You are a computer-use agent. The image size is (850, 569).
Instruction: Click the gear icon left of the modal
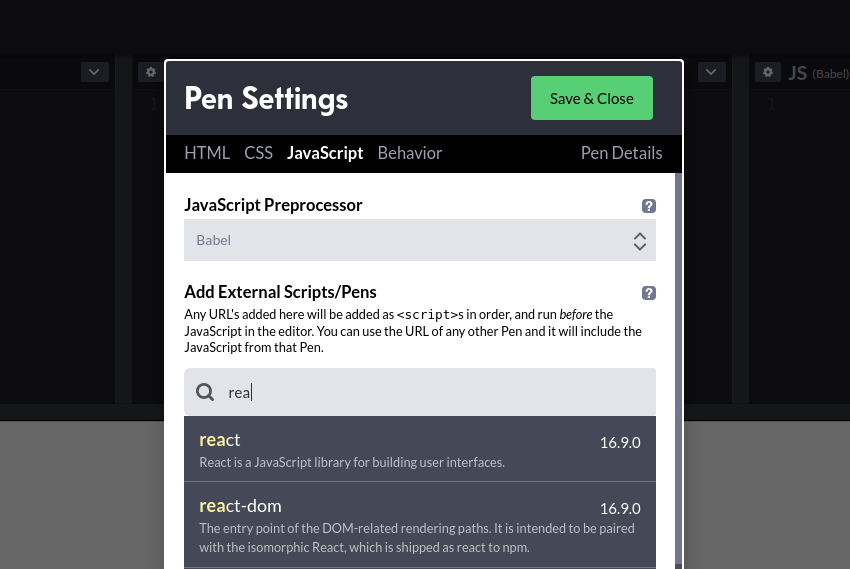click(151, 72)
